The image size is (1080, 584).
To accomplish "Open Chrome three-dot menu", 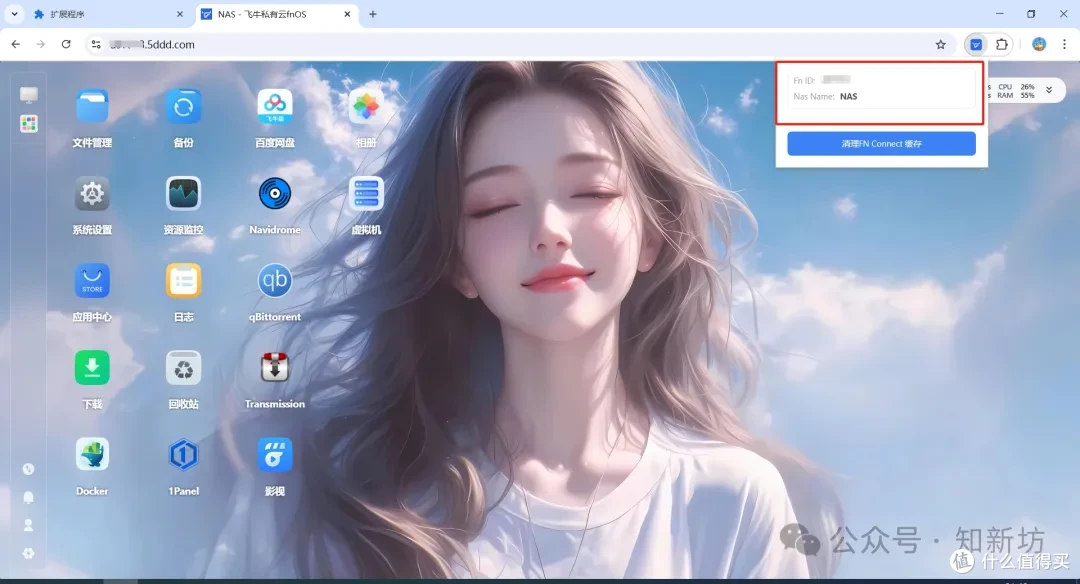I will point(1064,45).
